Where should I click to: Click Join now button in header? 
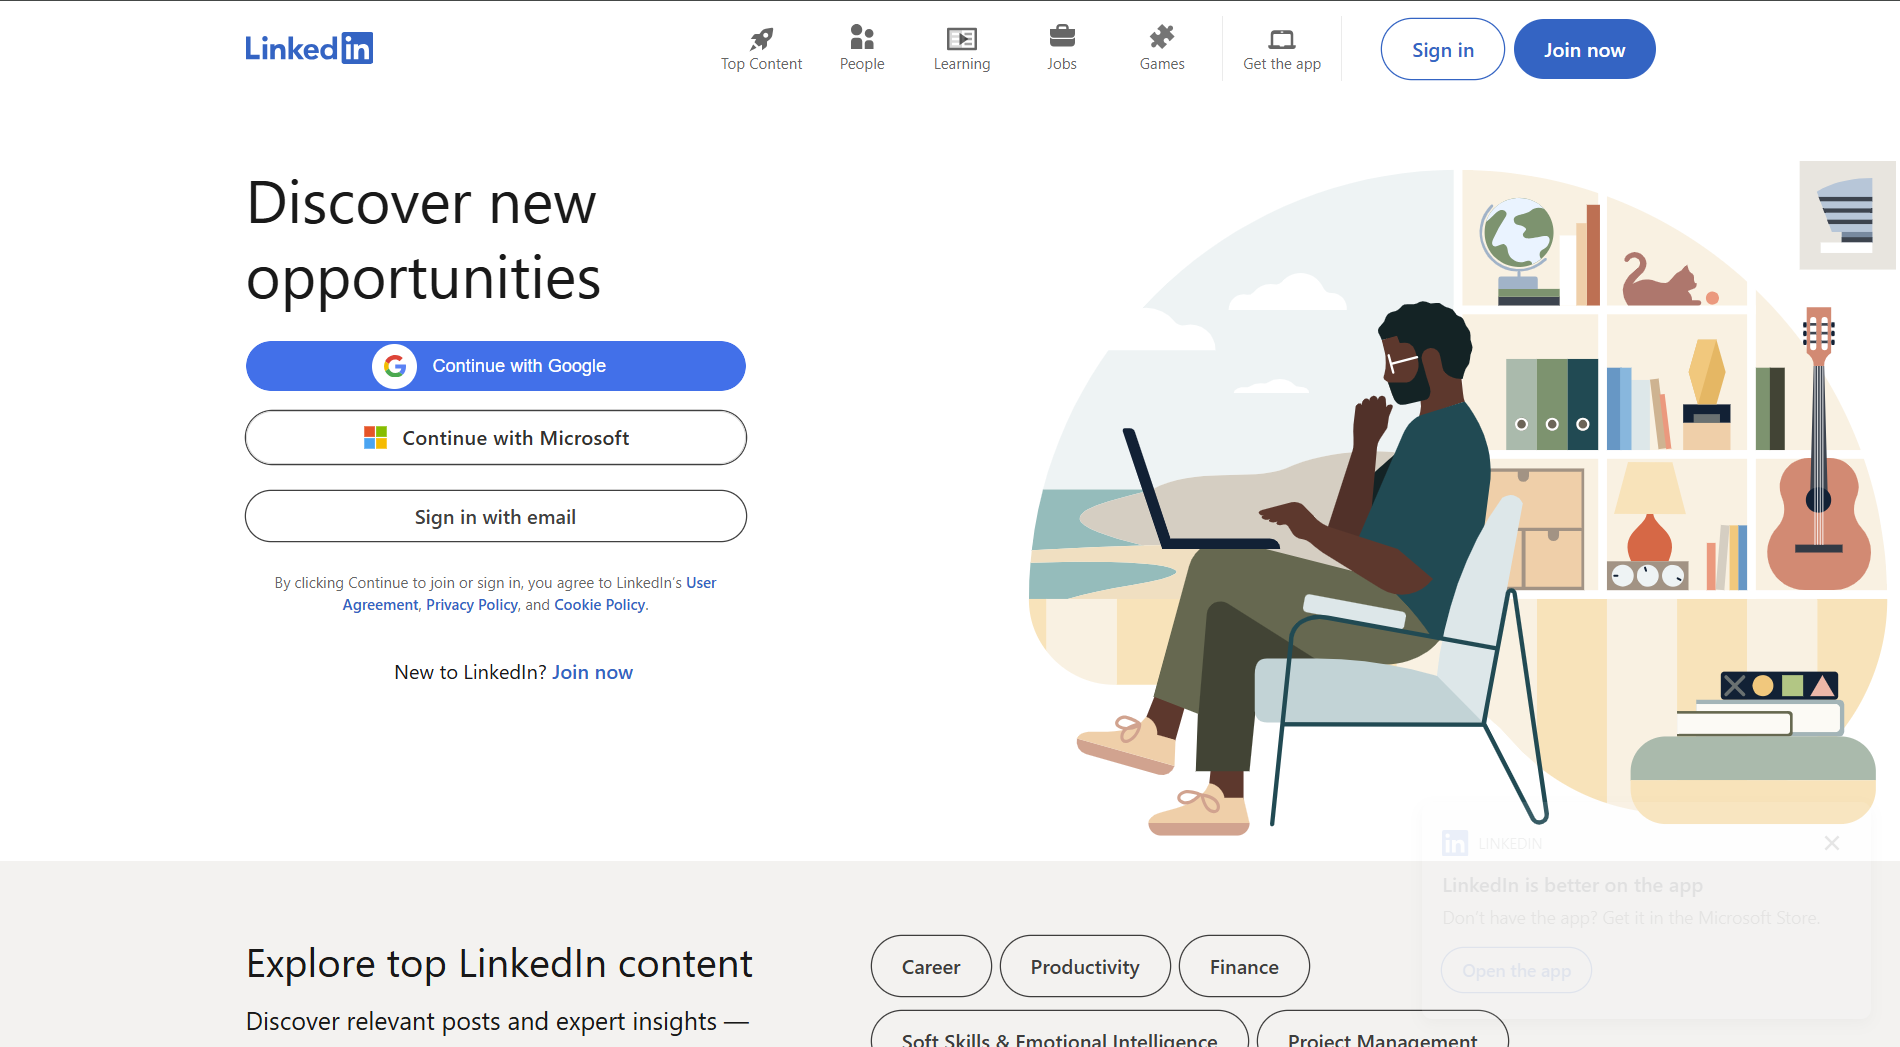tap(1585, 49)
